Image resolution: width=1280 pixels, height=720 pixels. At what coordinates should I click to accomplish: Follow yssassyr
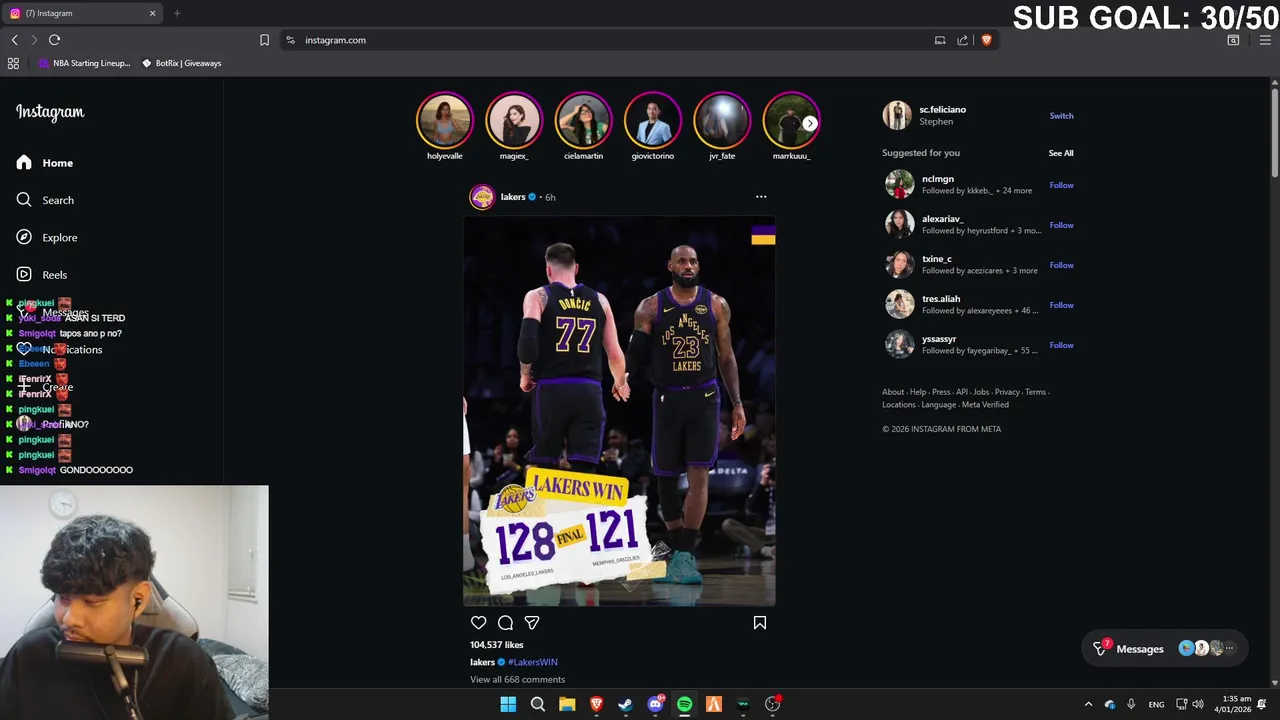1061,345
